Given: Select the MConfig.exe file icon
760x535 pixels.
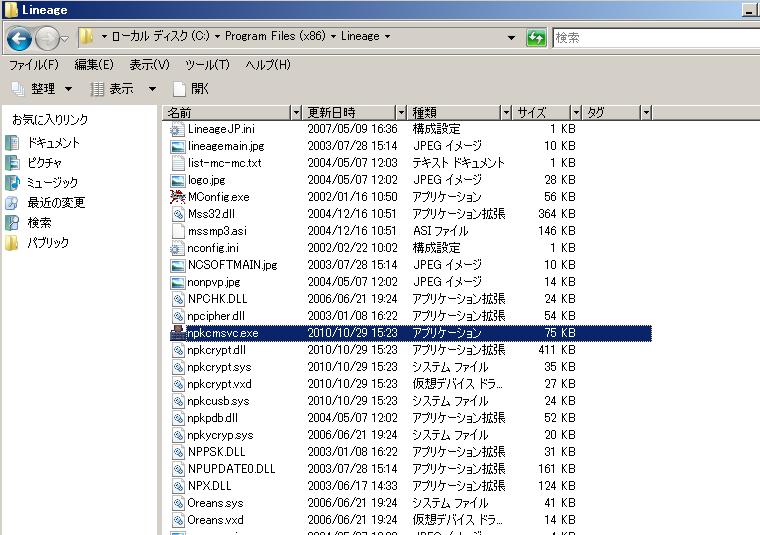Looking at the screenshot, I should click(177, 197).
